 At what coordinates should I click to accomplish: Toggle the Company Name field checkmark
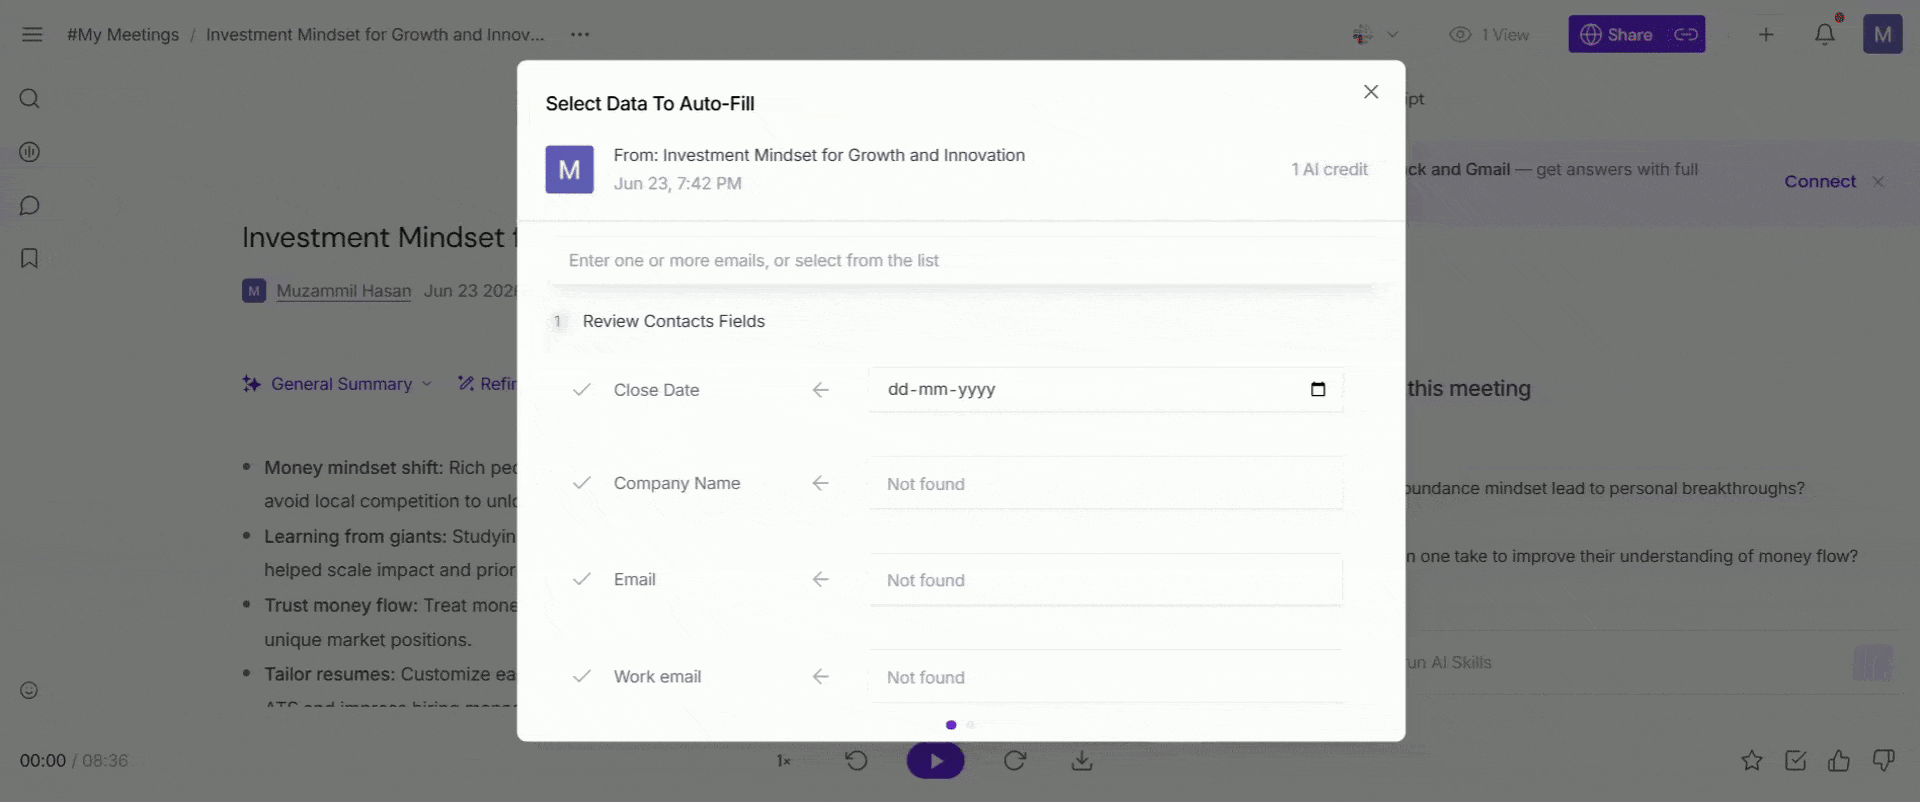pos(582,483)
